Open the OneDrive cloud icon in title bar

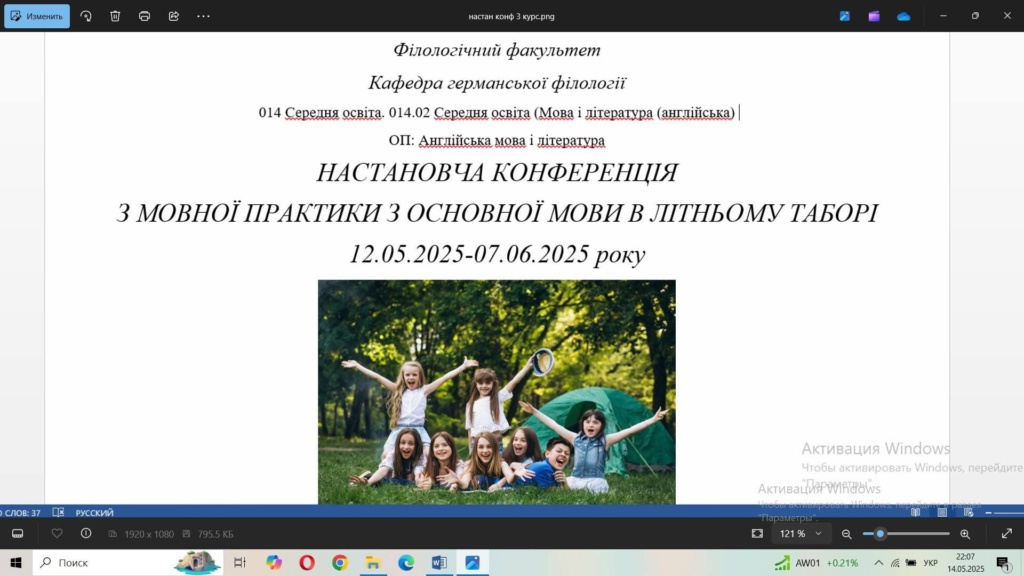(x=903, y=16)
